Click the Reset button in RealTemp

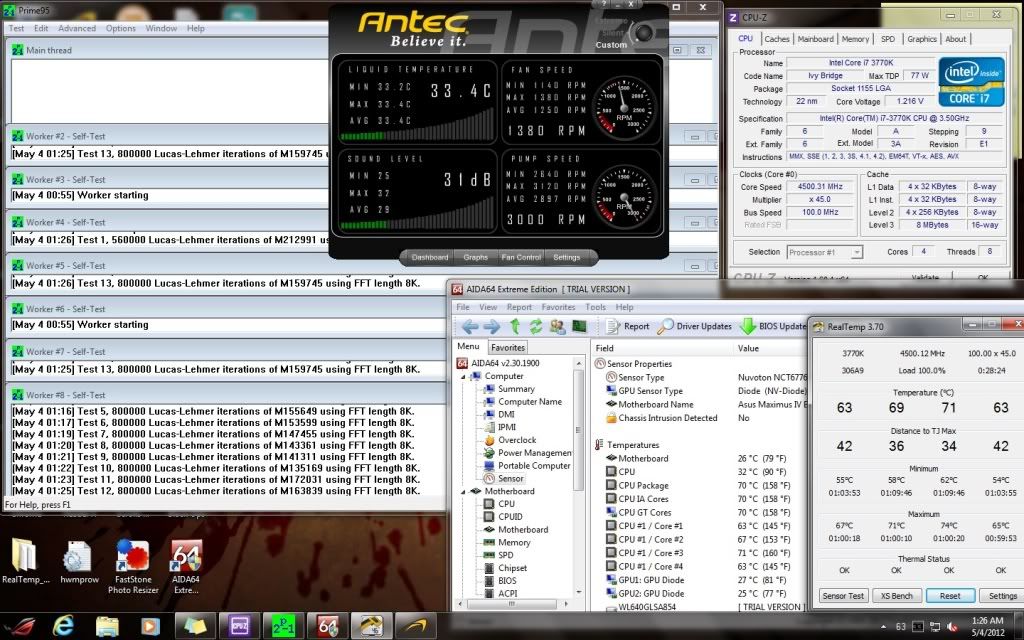950,596
